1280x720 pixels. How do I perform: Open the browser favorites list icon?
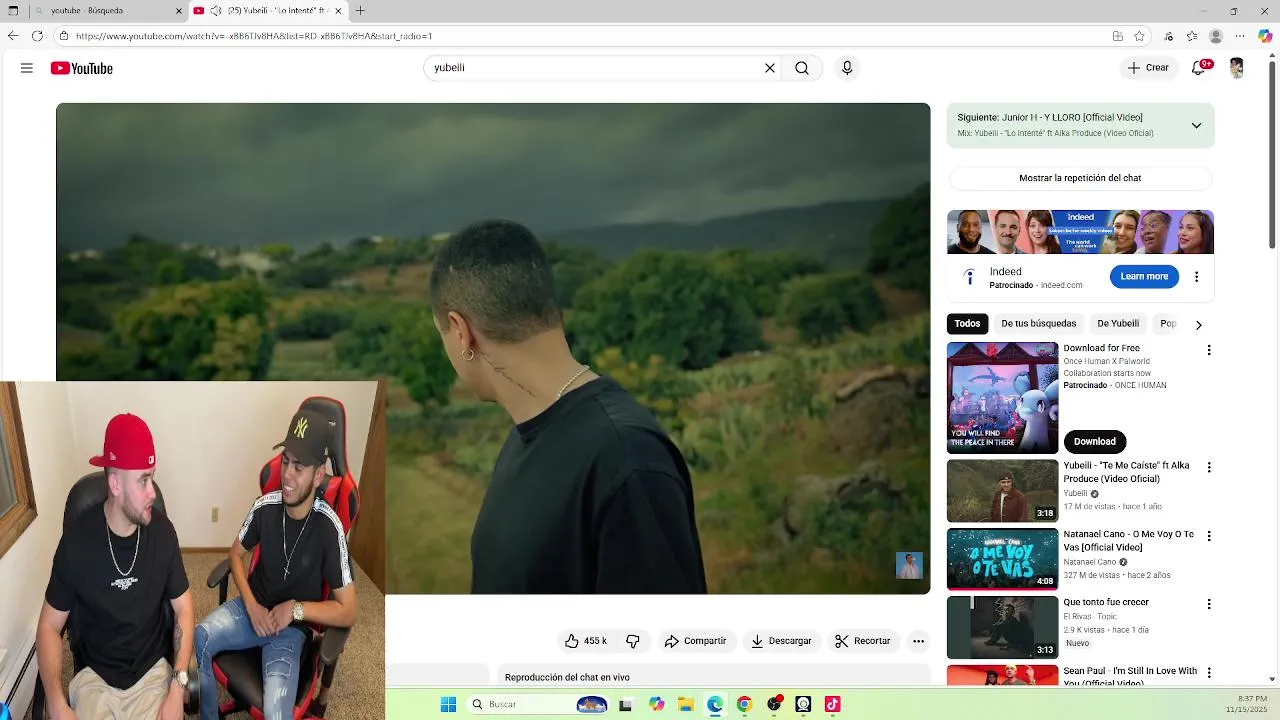coord(1192,36)
